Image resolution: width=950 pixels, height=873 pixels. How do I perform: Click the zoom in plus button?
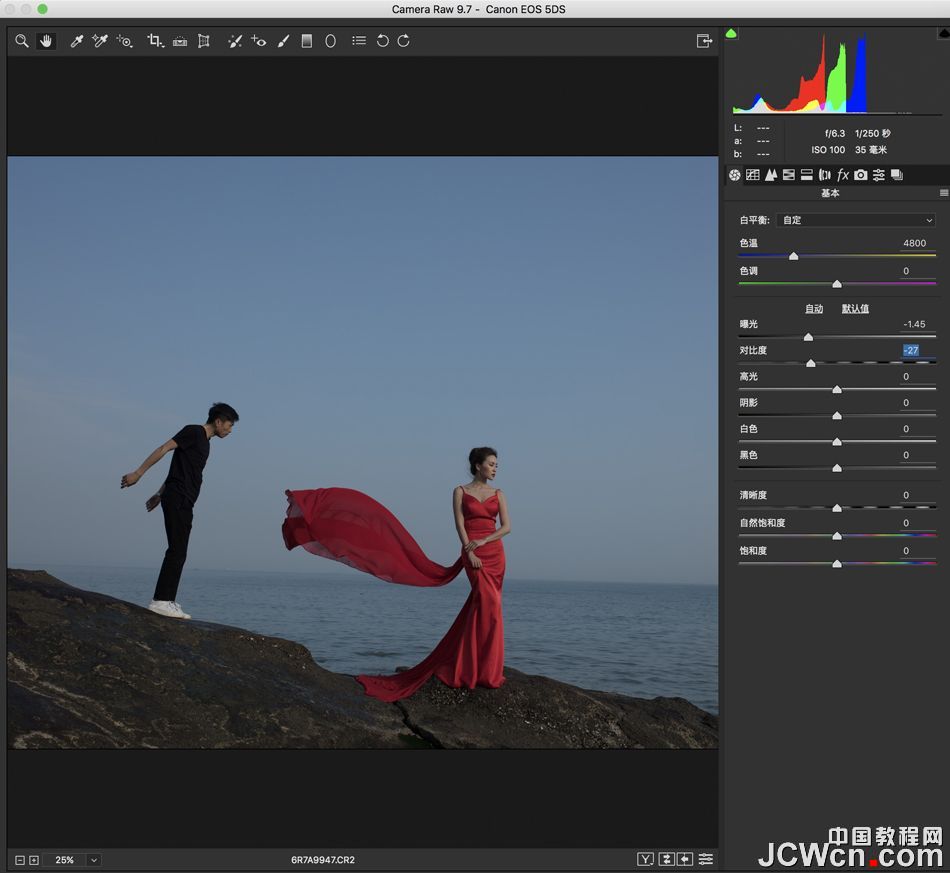pyautogui.click(x=34, y=860)
